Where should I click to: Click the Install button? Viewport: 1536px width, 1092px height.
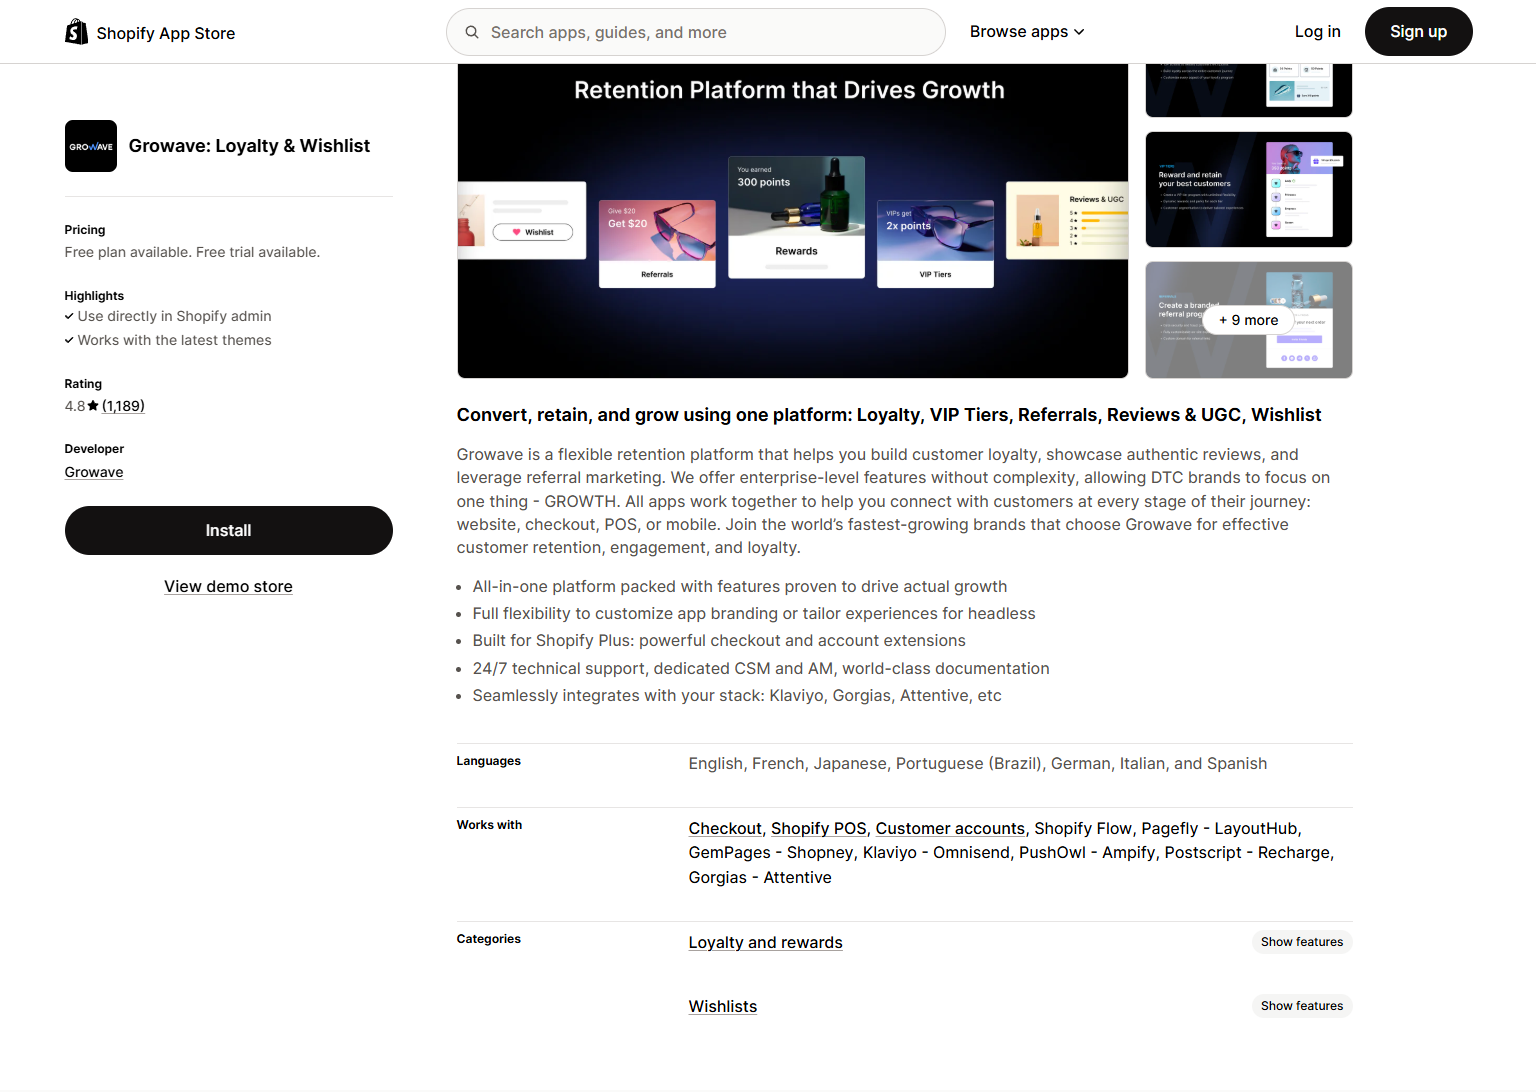tap(228, 530)
